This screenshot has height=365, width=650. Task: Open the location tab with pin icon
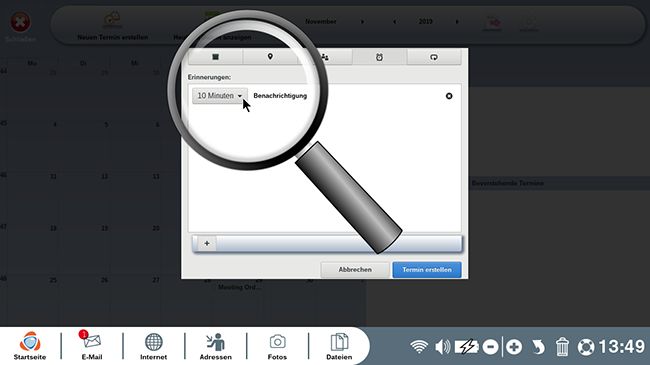(270, 57)
